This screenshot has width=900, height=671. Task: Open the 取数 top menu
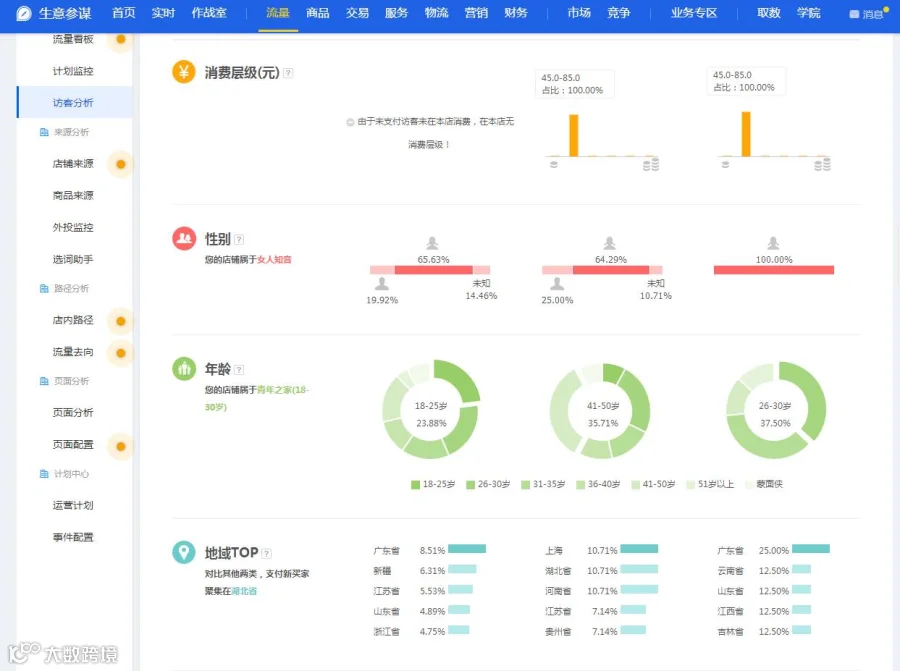point(769,13)
